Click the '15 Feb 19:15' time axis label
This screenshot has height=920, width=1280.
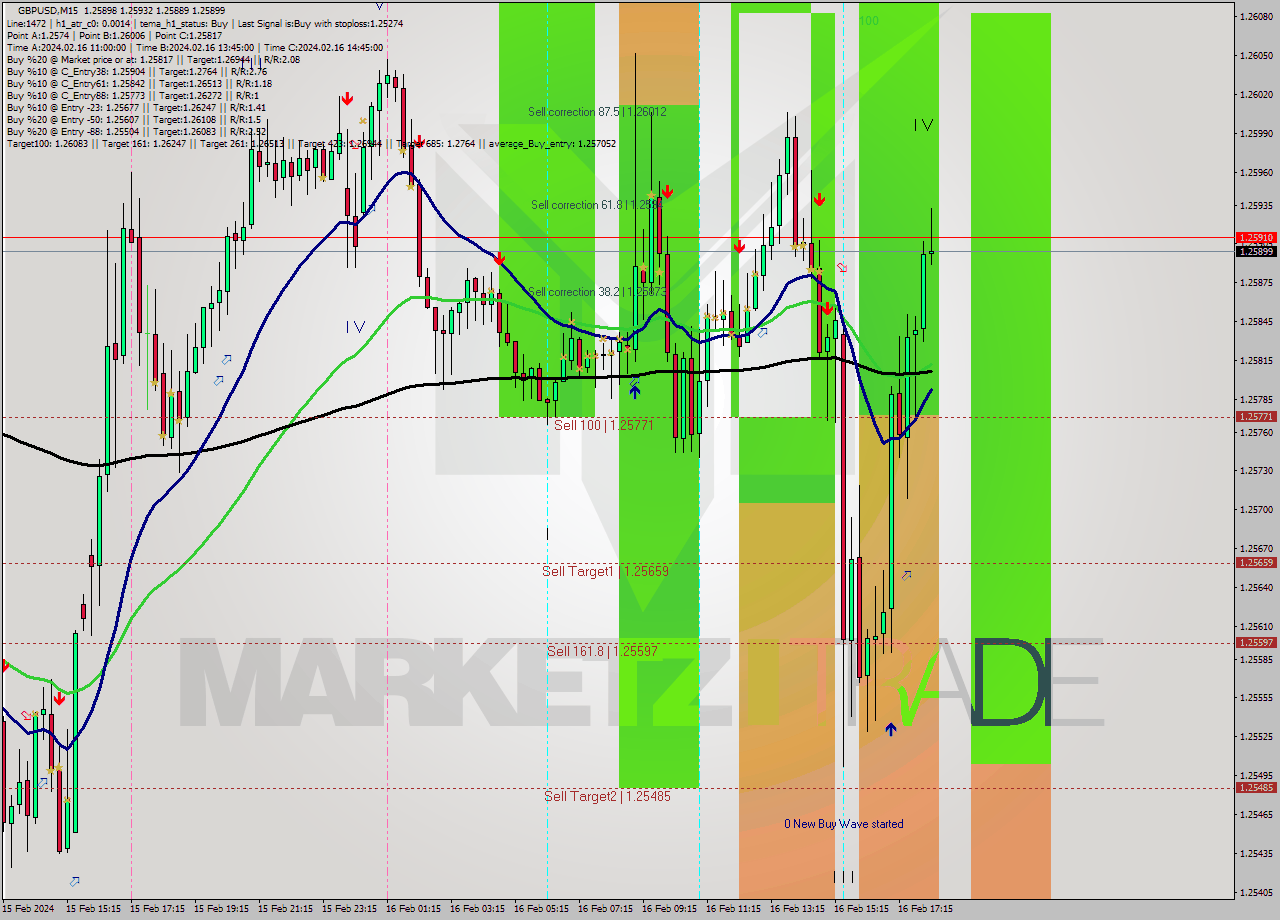tap(220, 909)
